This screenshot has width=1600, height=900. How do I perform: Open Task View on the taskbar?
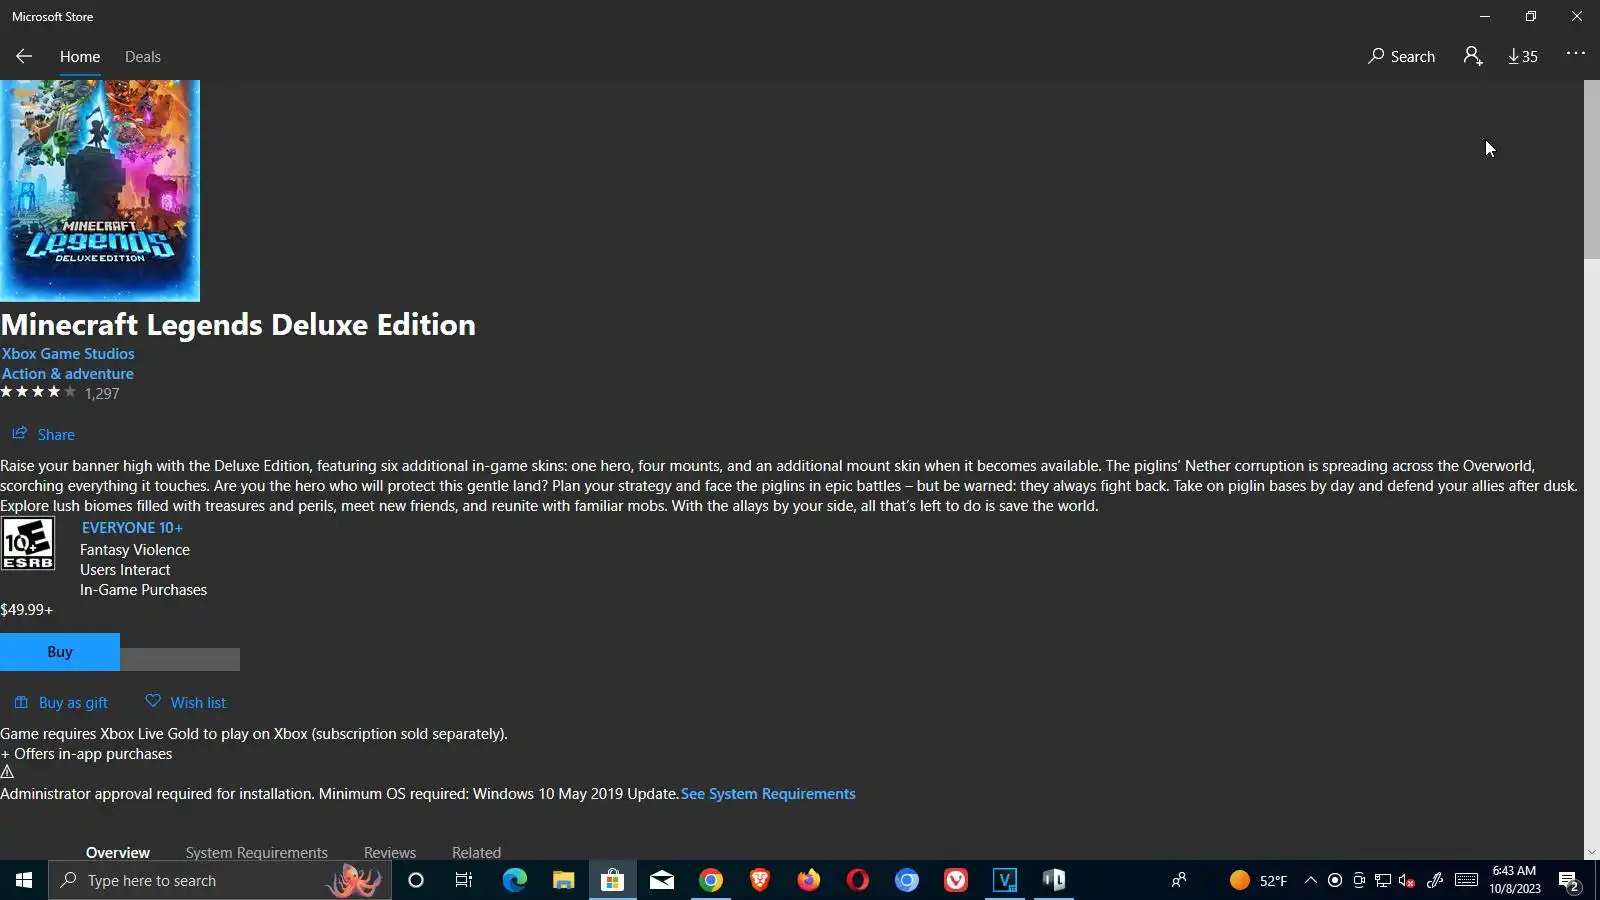(x=464, y=880)
